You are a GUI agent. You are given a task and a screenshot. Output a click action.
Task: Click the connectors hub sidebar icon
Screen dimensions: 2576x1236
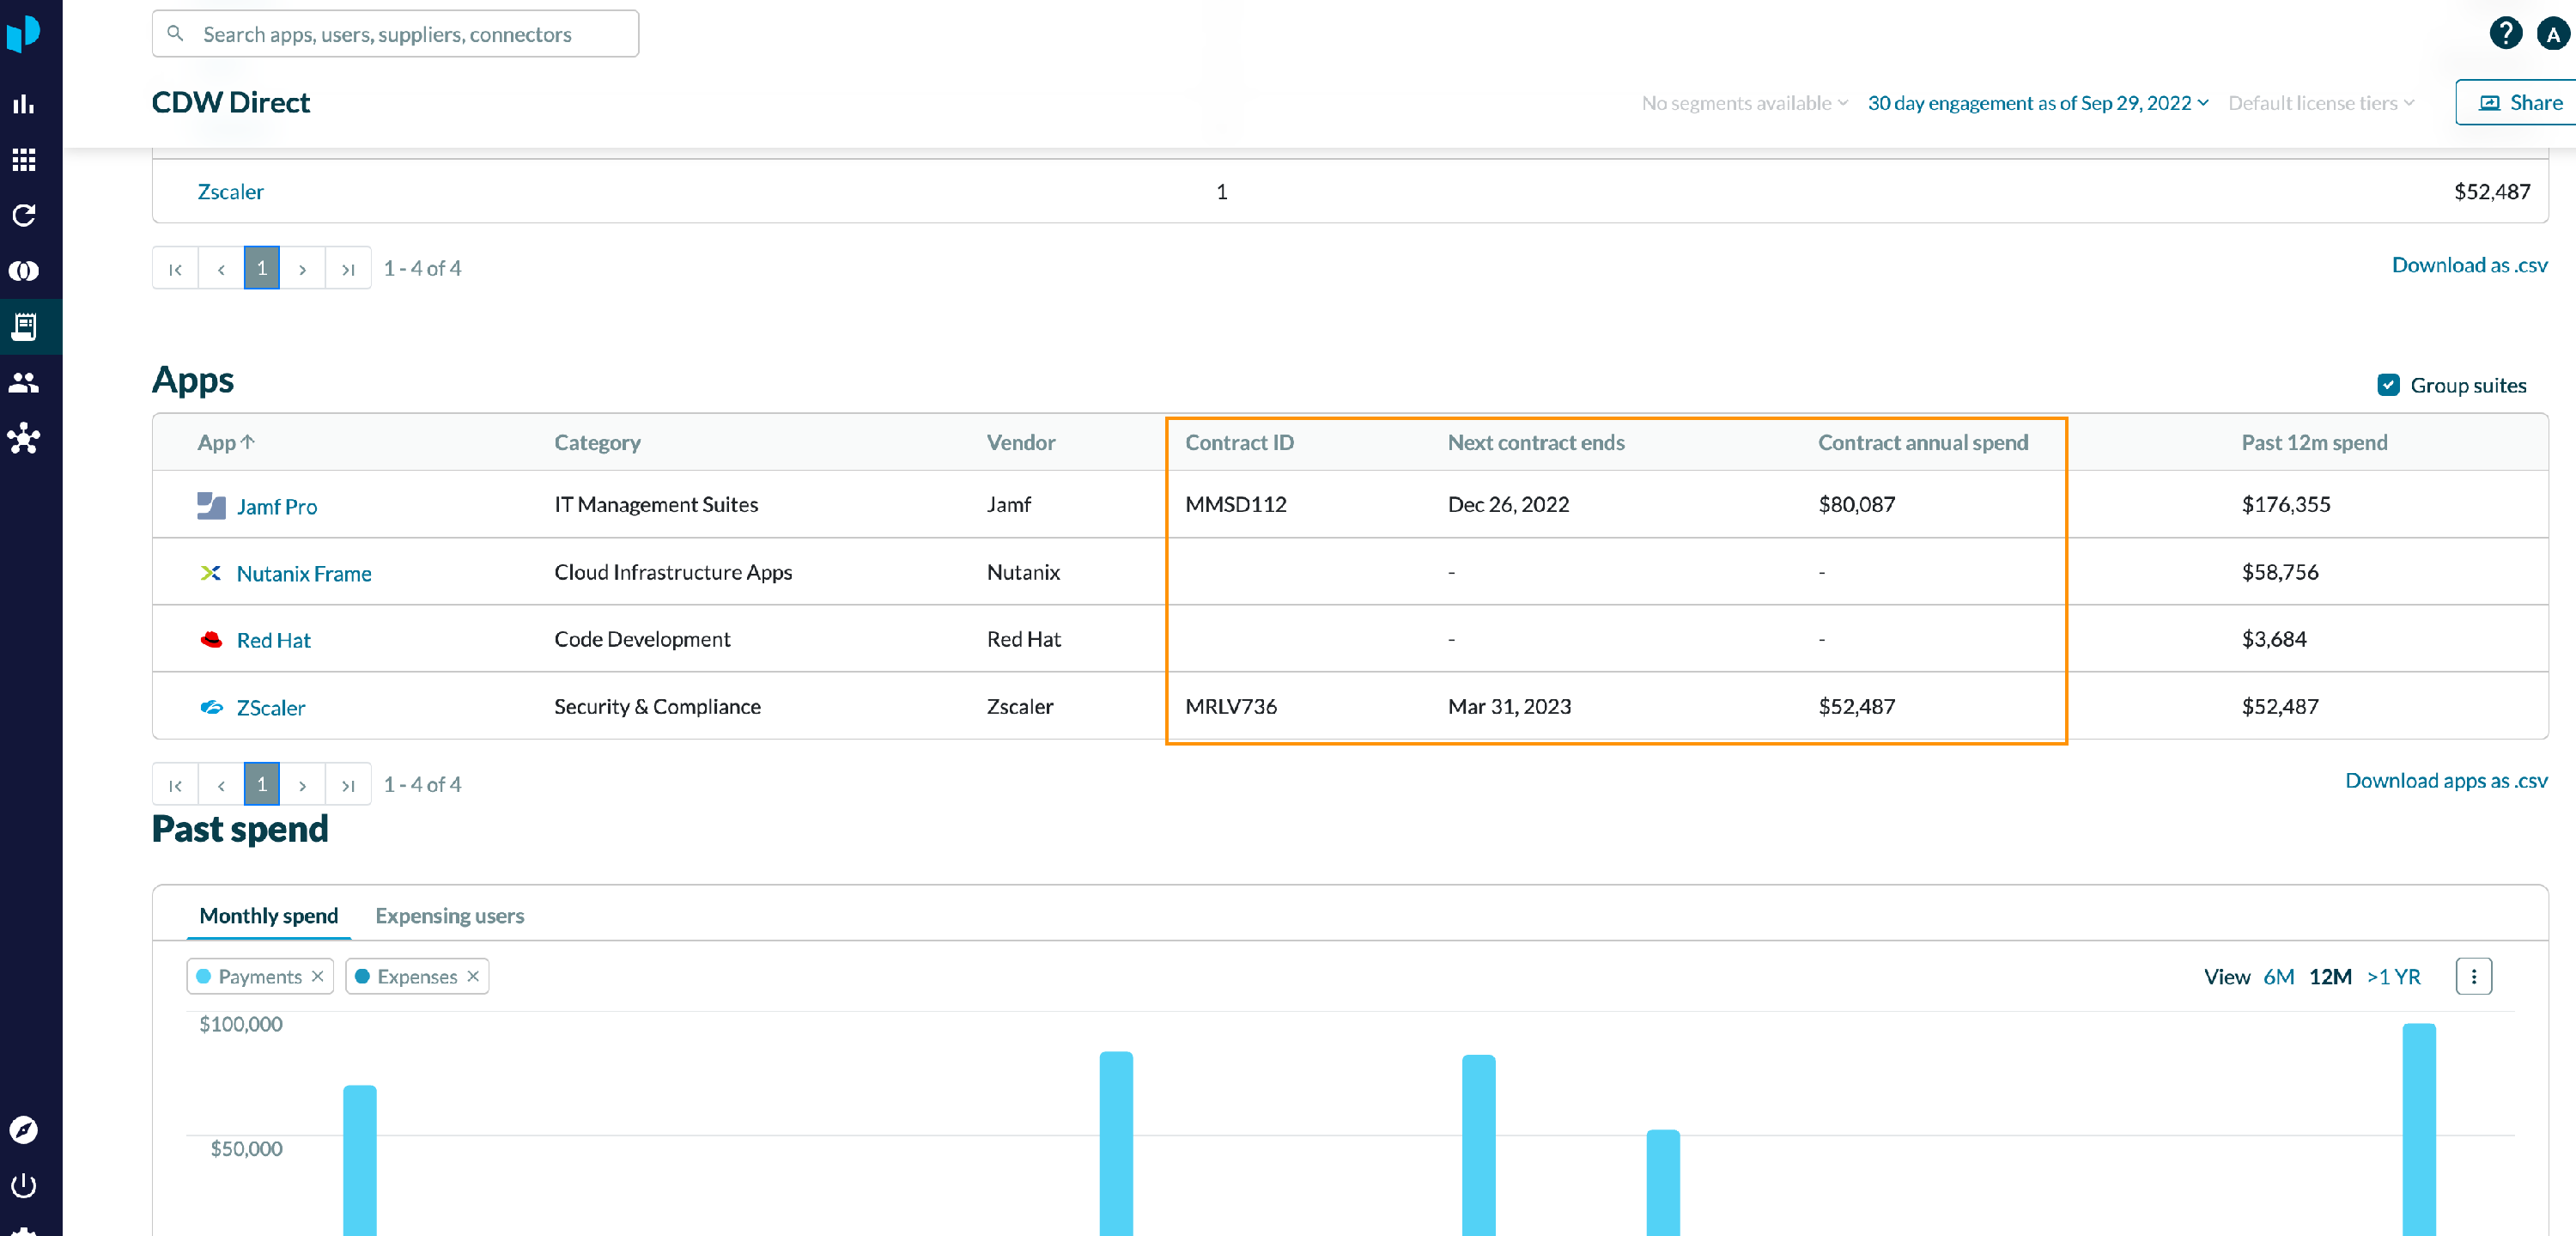point(24,438)
